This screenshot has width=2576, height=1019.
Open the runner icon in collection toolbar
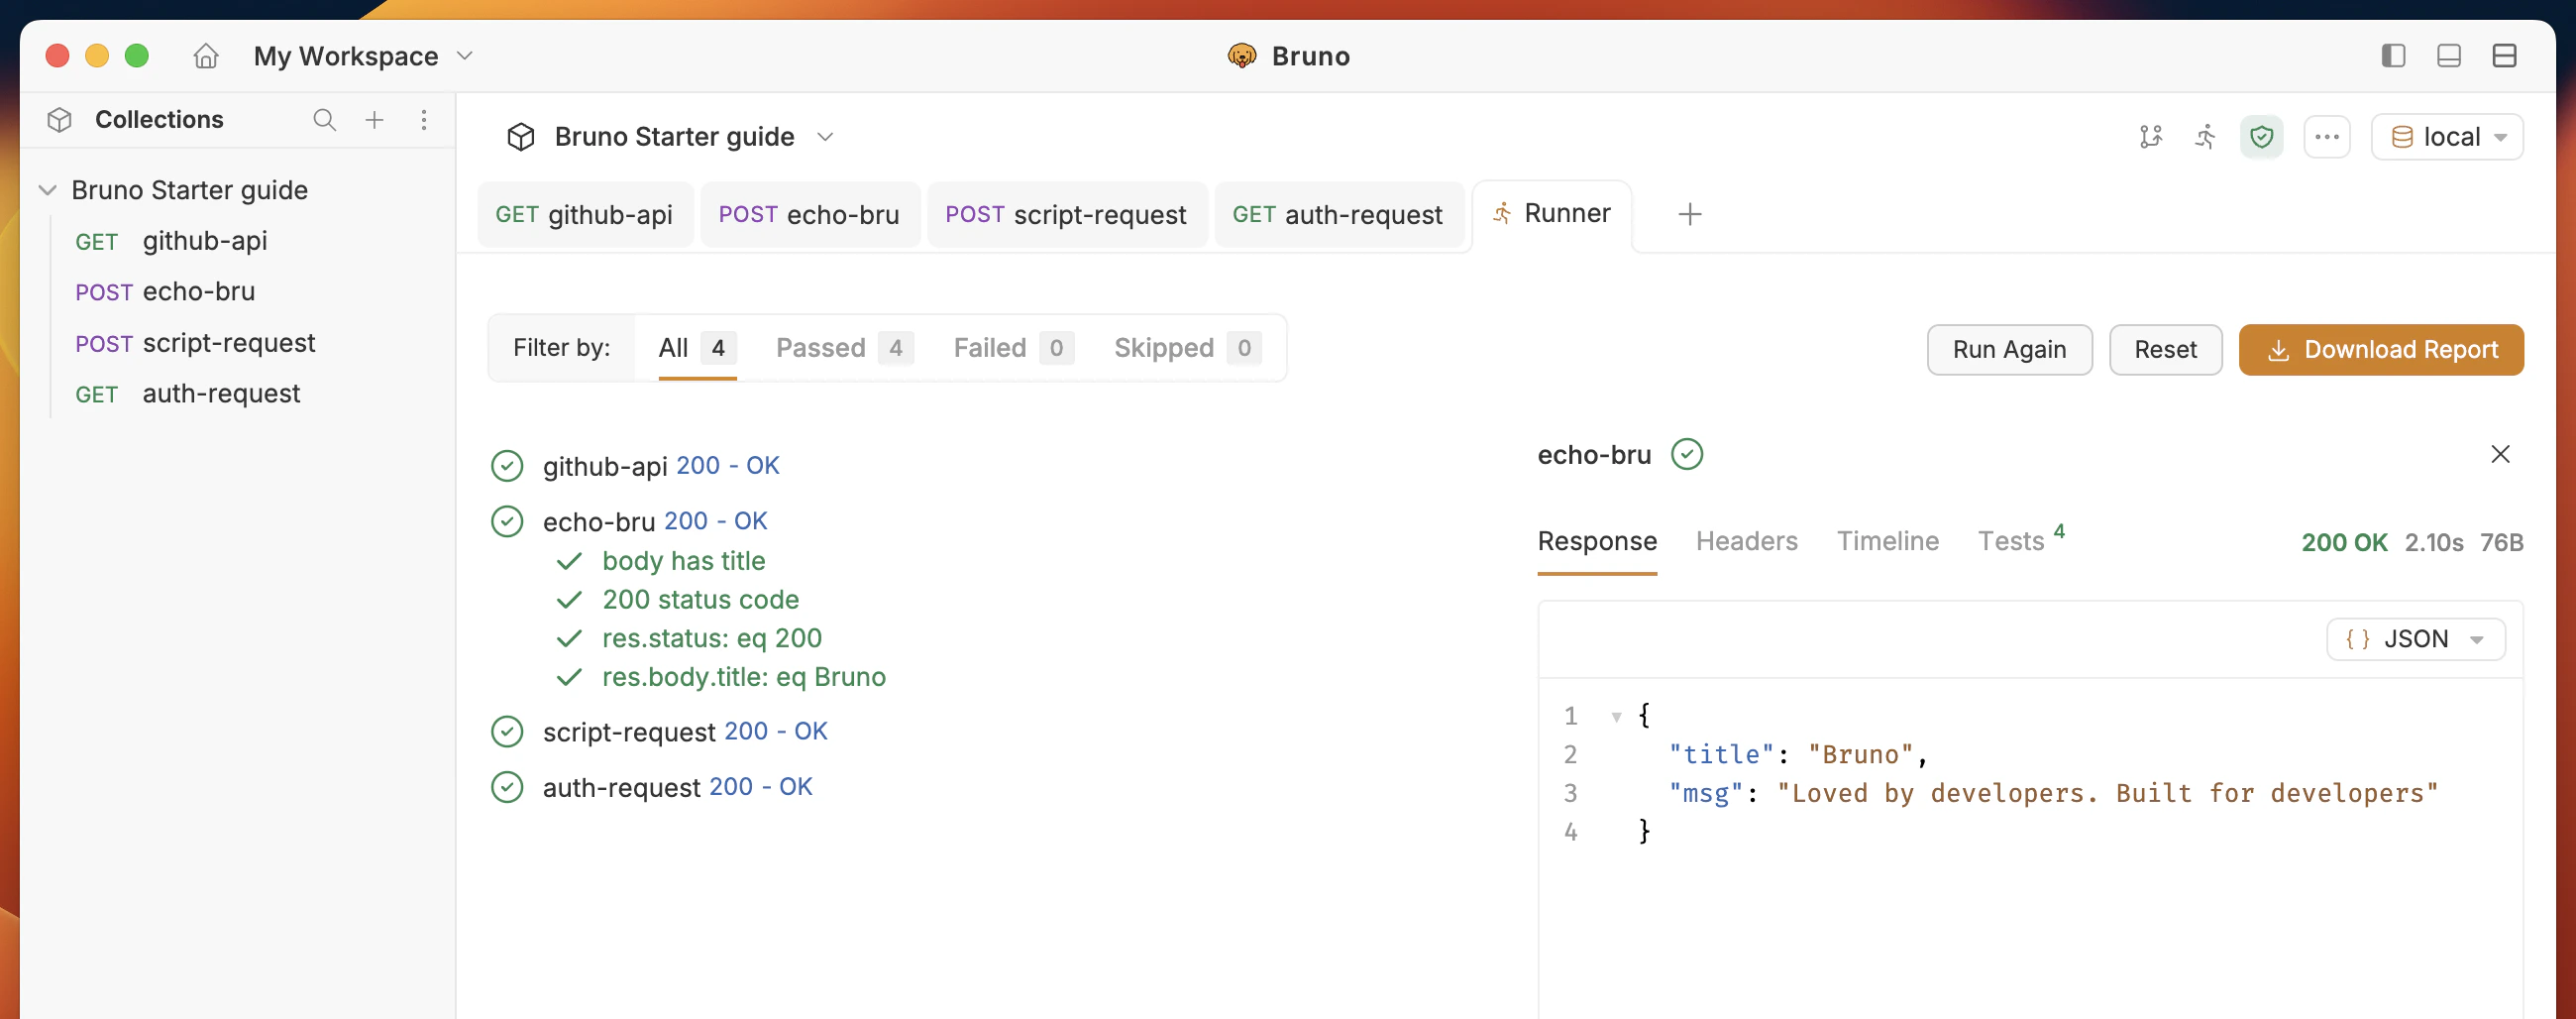(2205, 137)
